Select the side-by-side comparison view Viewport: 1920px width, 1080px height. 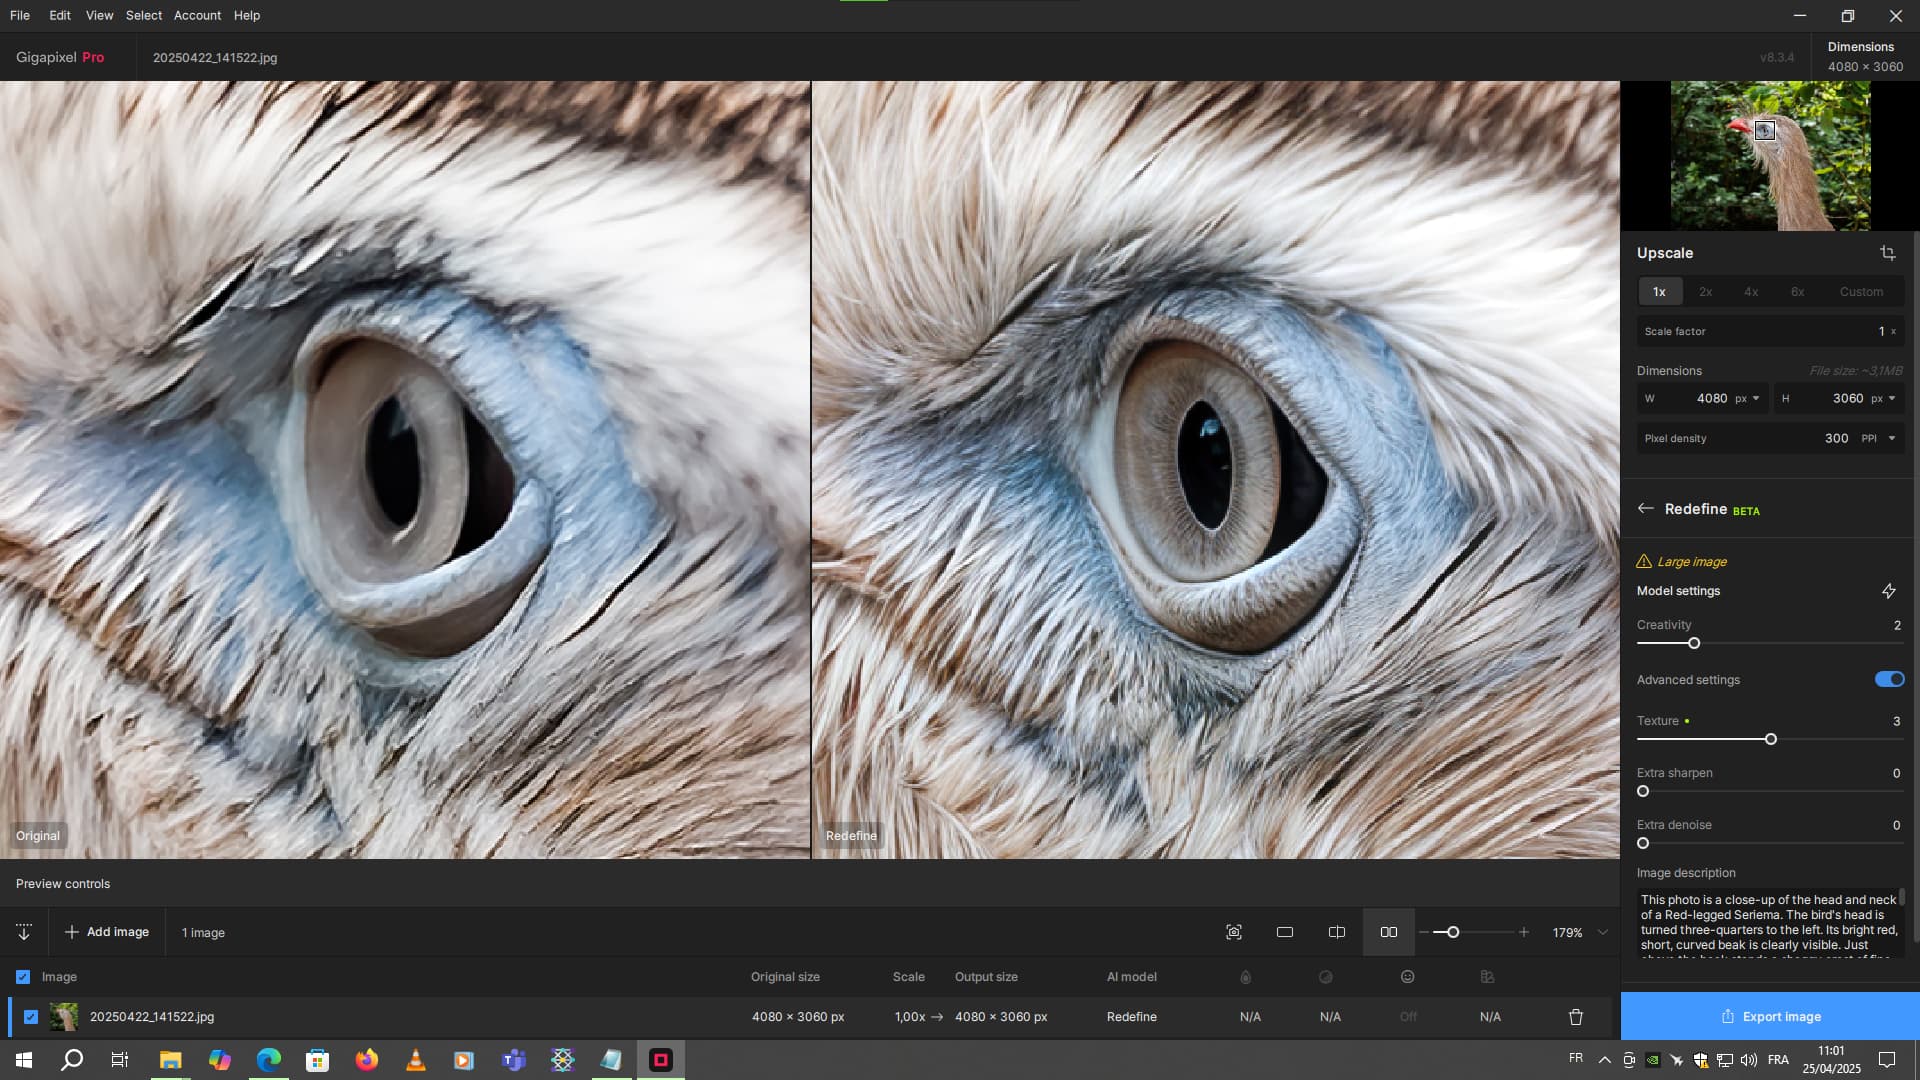[x=1389, y=932]
